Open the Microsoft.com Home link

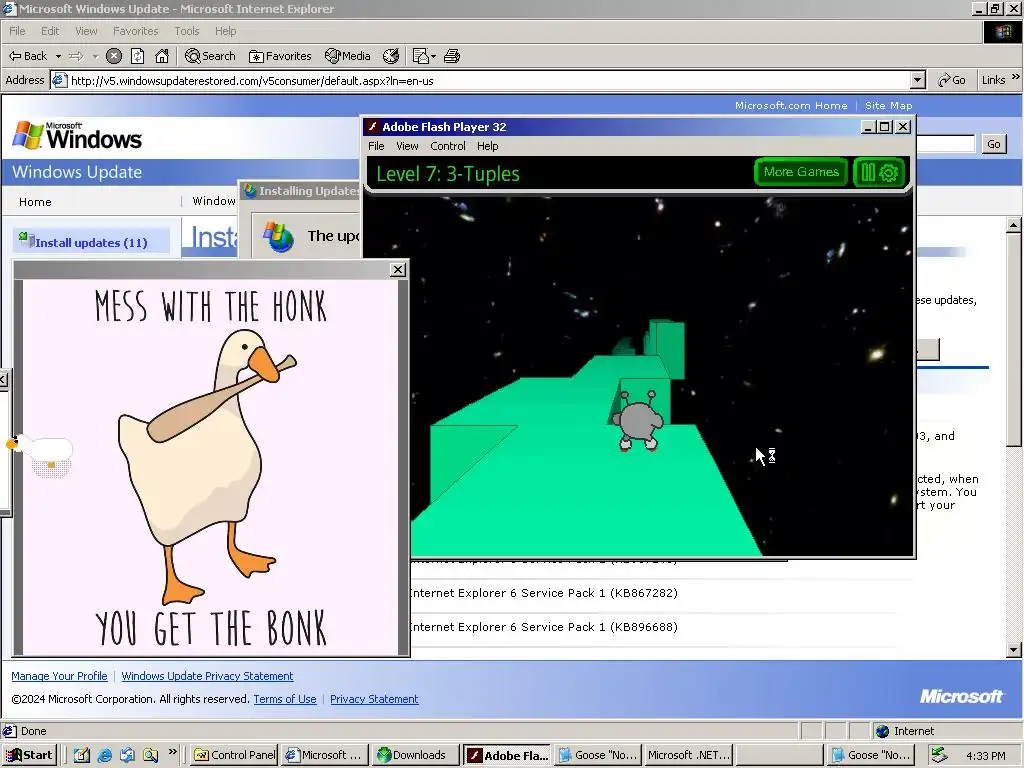point(791,105)
